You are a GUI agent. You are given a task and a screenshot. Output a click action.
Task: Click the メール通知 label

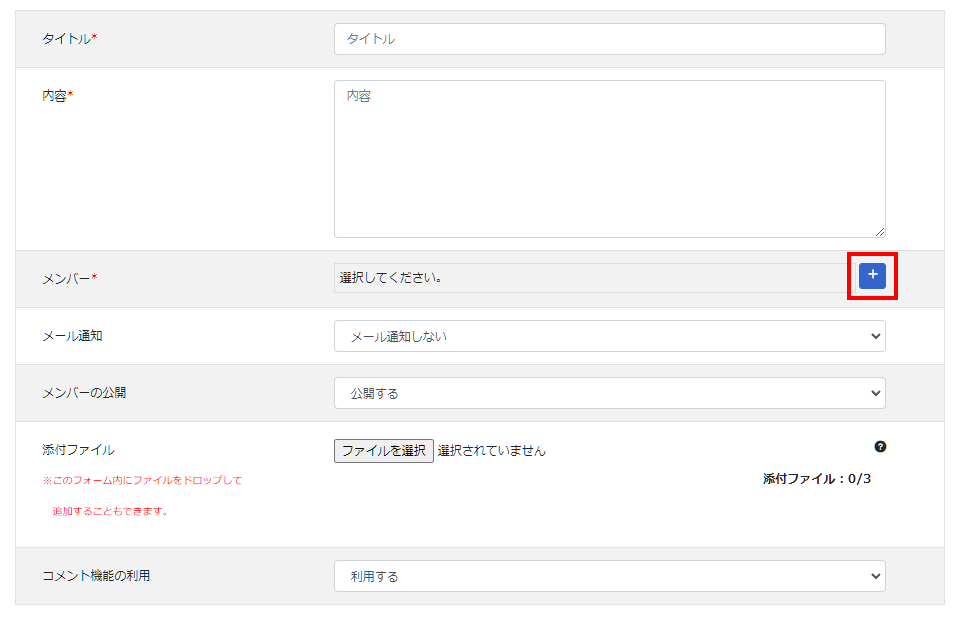pyautogui.click(x=72, y=336)
